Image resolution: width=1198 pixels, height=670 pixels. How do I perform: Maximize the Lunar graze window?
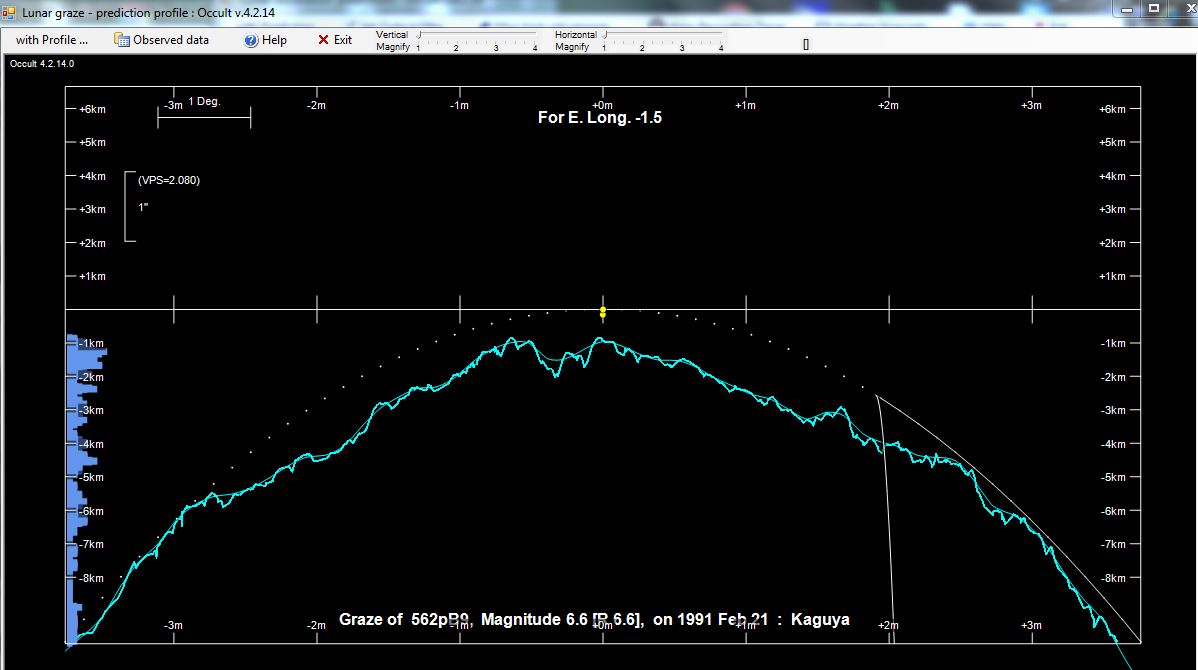[1153, 9]
